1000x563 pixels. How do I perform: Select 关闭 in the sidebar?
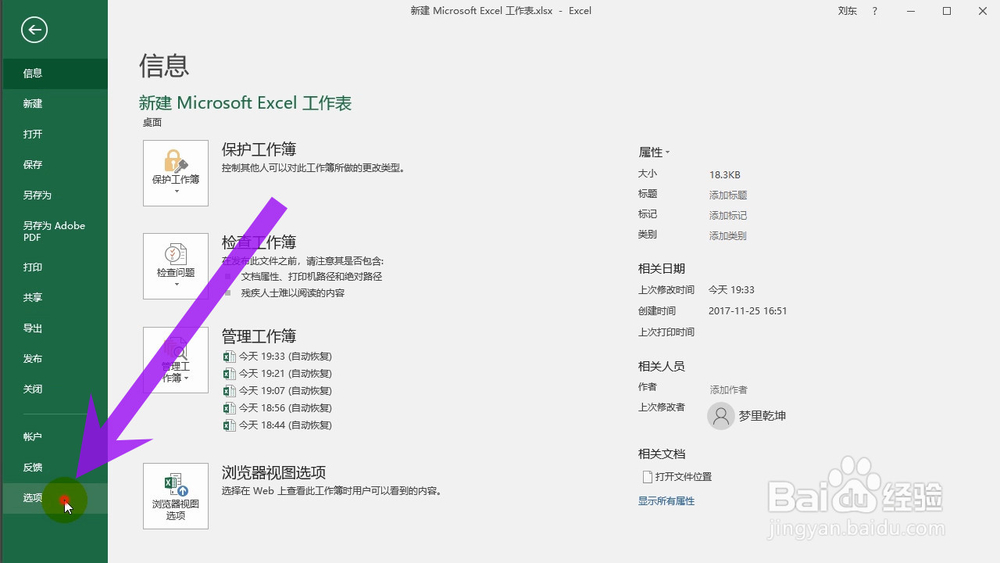coord(55,389)
